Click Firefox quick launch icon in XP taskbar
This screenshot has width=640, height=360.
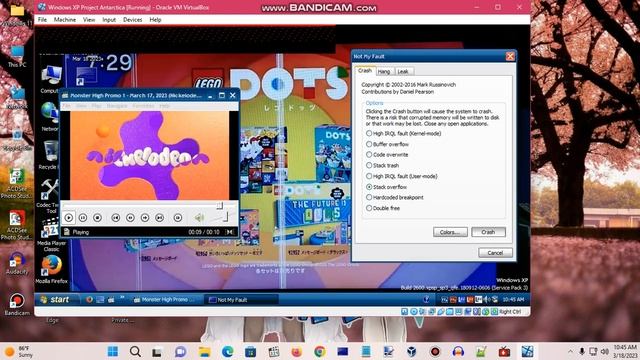89,300
